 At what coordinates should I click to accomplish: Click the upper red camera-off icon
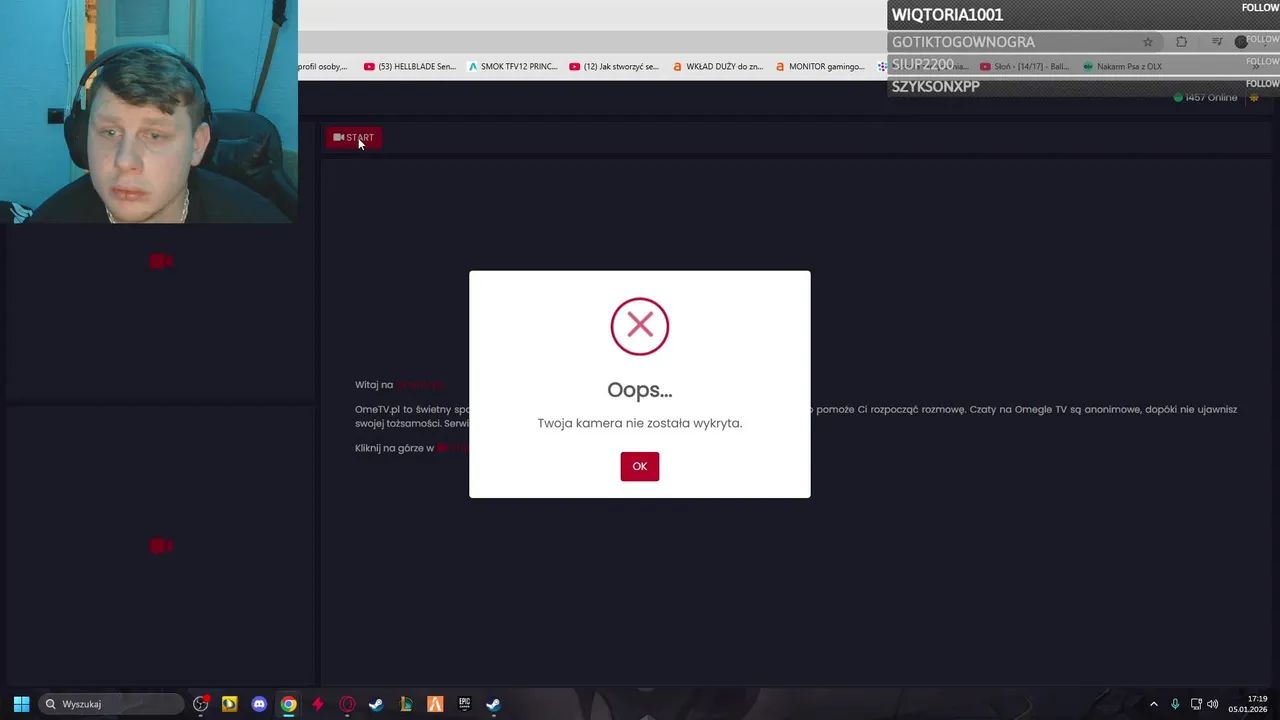[x=161, y=261]
